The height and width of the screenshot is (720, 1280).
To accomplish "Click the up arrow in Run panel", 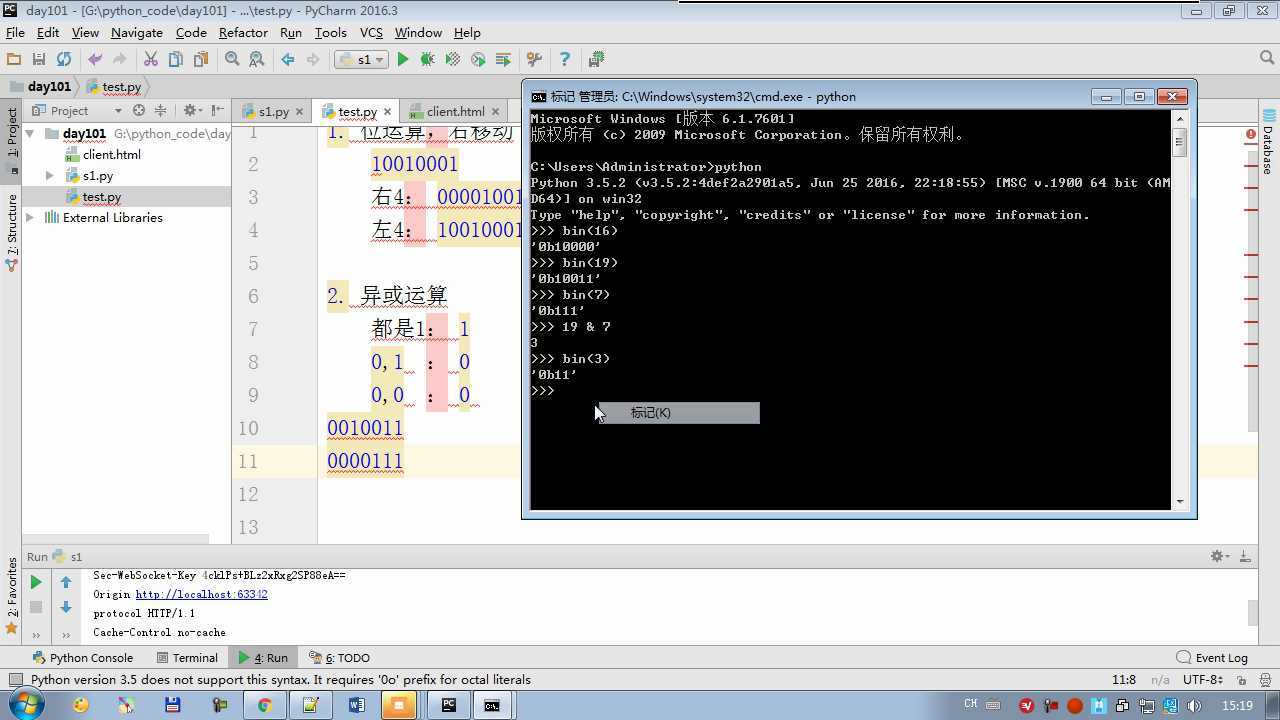I will (x=66, y=582).
